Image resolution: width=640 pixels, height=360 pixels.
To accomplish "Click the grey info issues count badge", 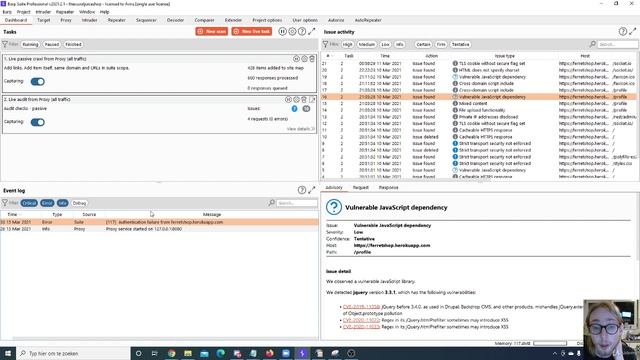I will coord(306,109).
